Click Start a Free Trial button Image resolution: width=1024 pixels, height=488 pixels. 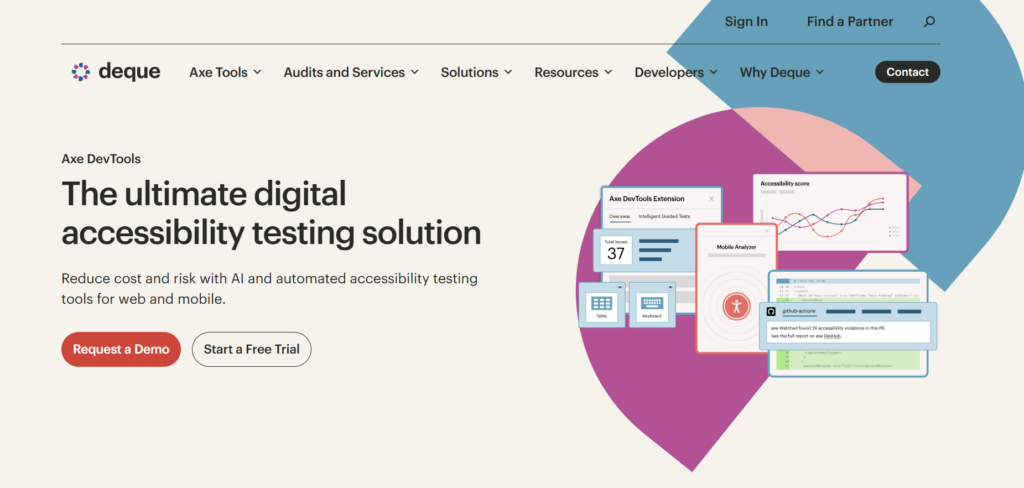[251, 349]
